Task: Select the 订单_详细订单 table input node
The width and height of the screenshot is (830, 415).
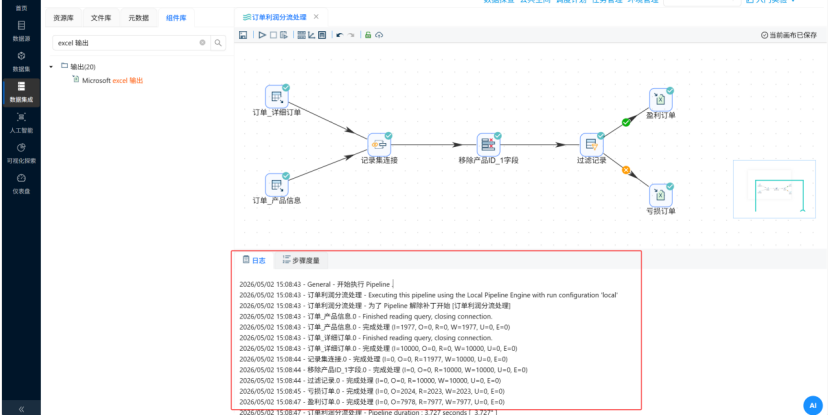Action: 276,97
